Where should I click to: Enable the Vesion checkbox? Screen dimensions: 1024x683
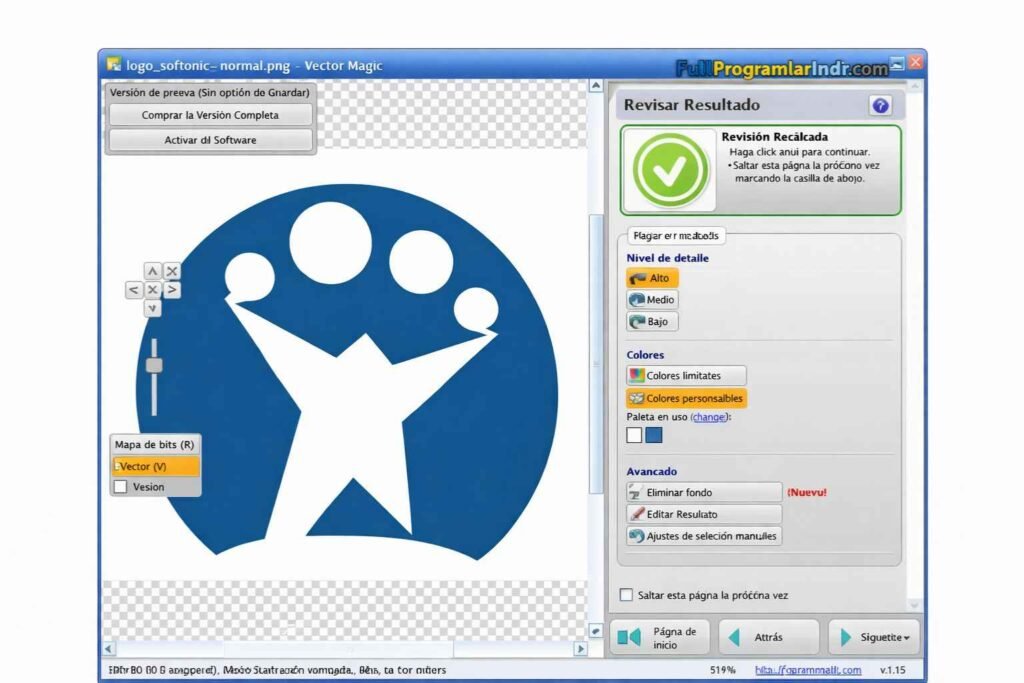[121, 487]
